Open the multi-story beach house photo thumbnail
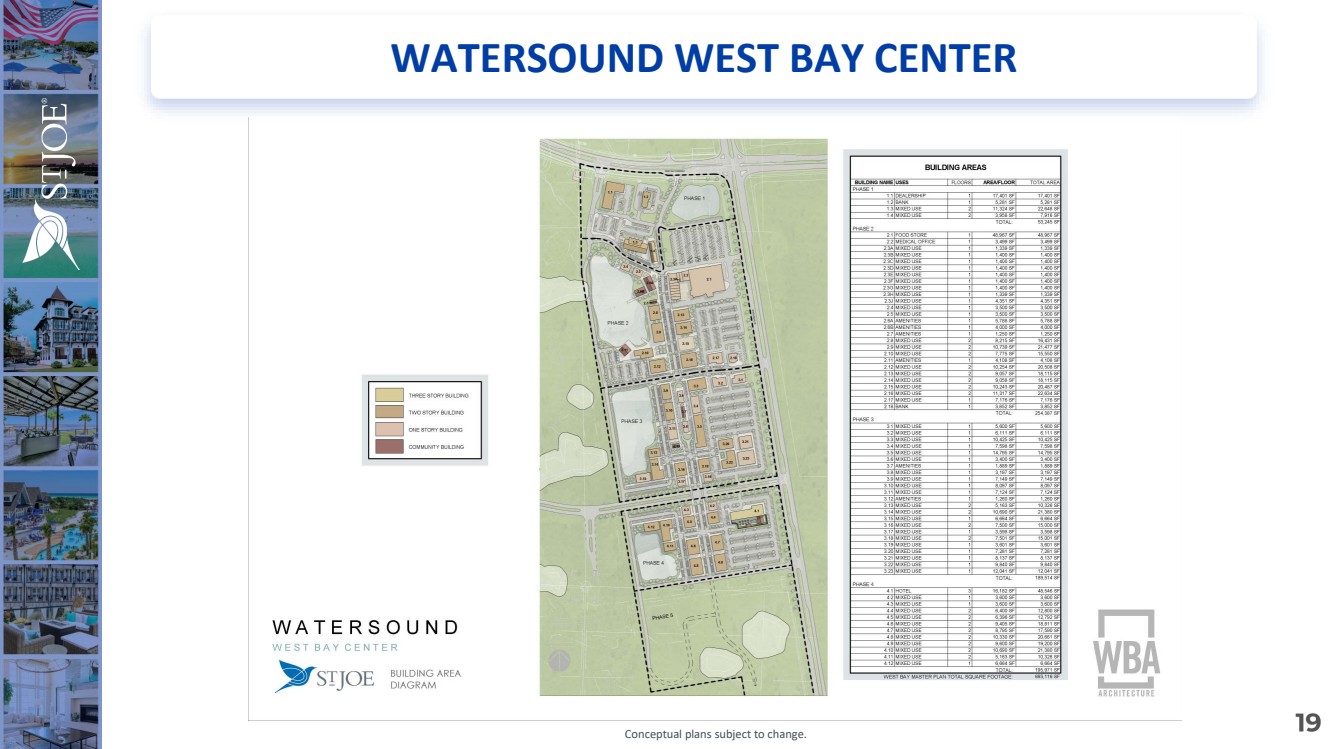This screenshot has height=749, width=1333. click(51, 326)
